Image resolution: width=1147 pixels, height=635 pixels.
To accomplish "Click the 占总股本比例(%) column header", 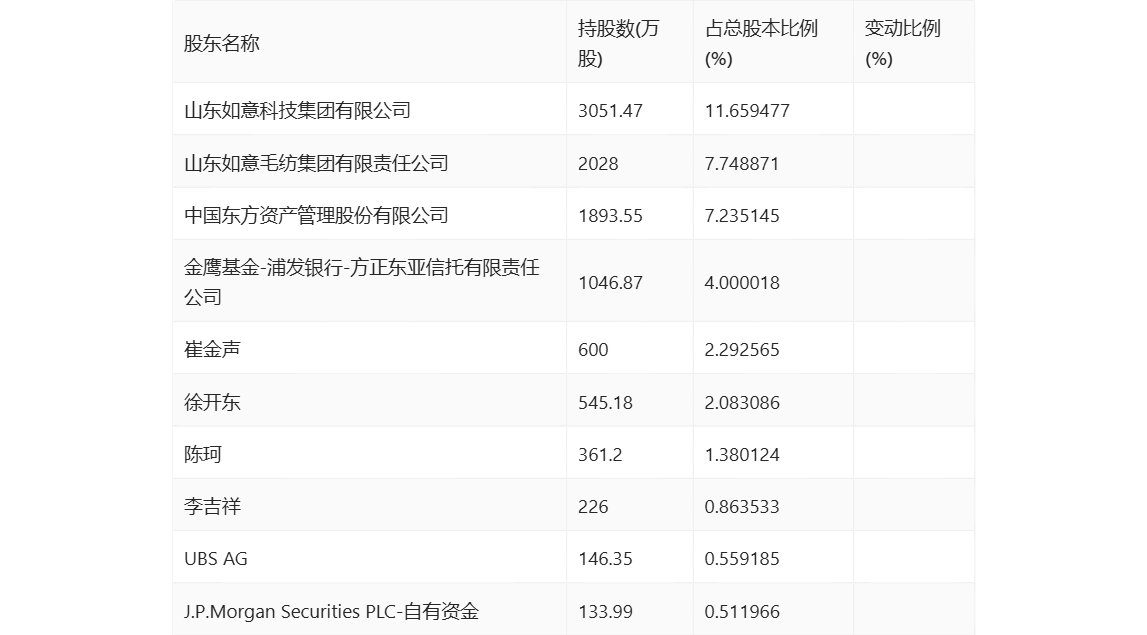I will point(761,43).
